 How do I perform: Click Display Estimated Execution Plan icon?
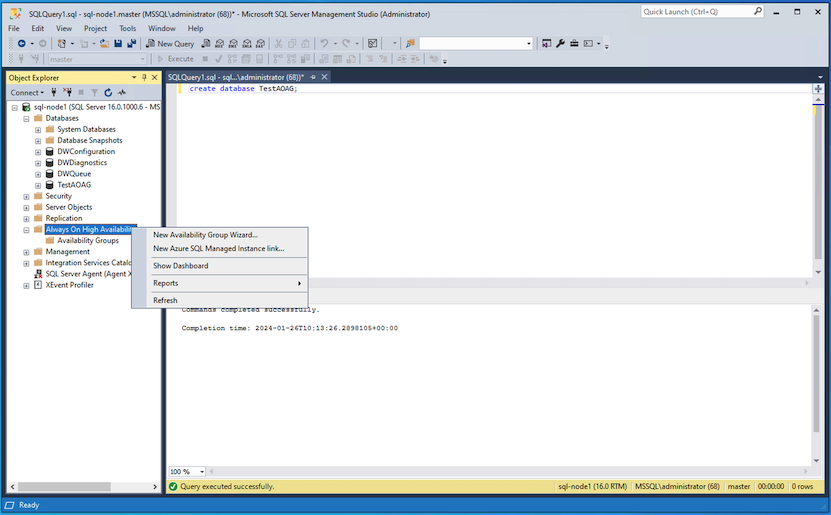[x=232, y=59]
